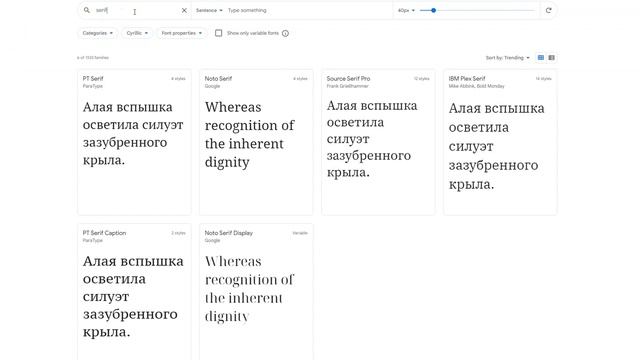Screen dimensions: 640x360
Task: Switch to grid view
Action: (x=541, y=58)
